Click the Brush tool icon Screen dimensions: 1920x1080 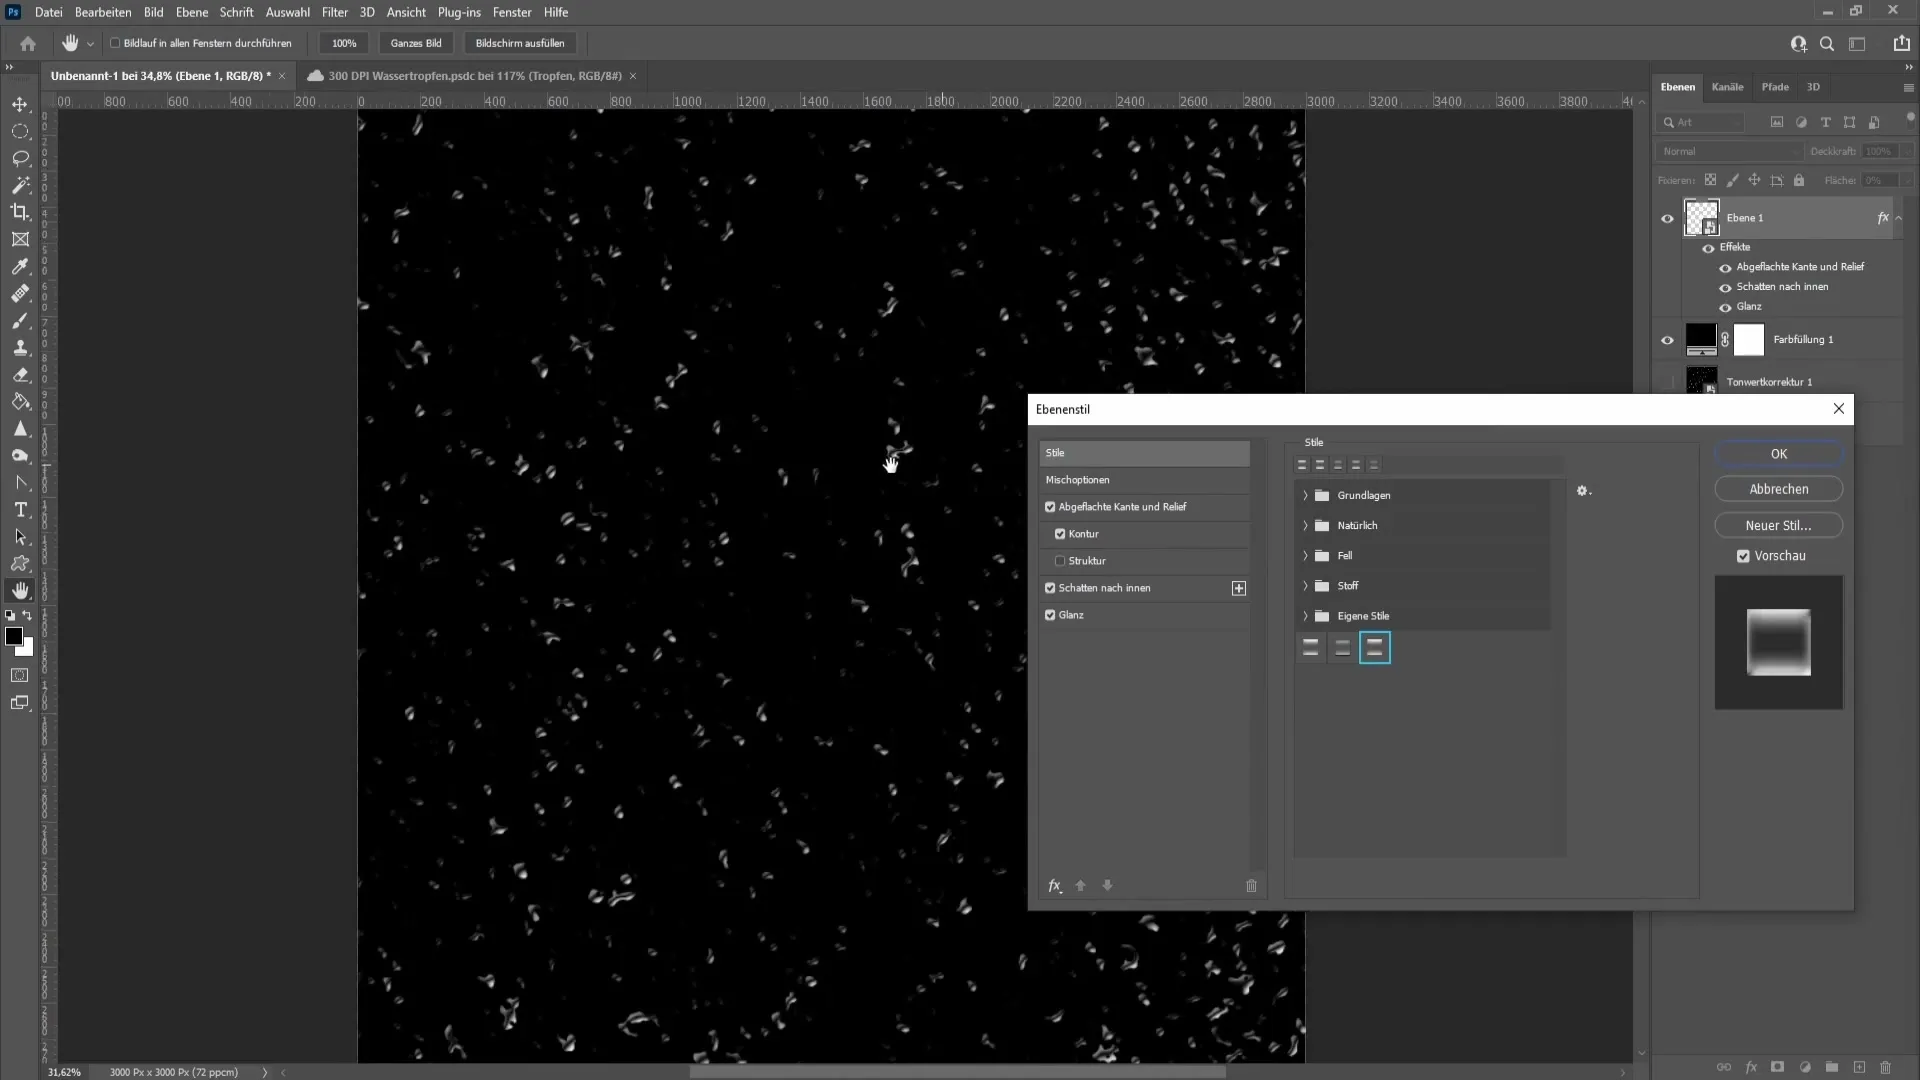coord(21,320)
